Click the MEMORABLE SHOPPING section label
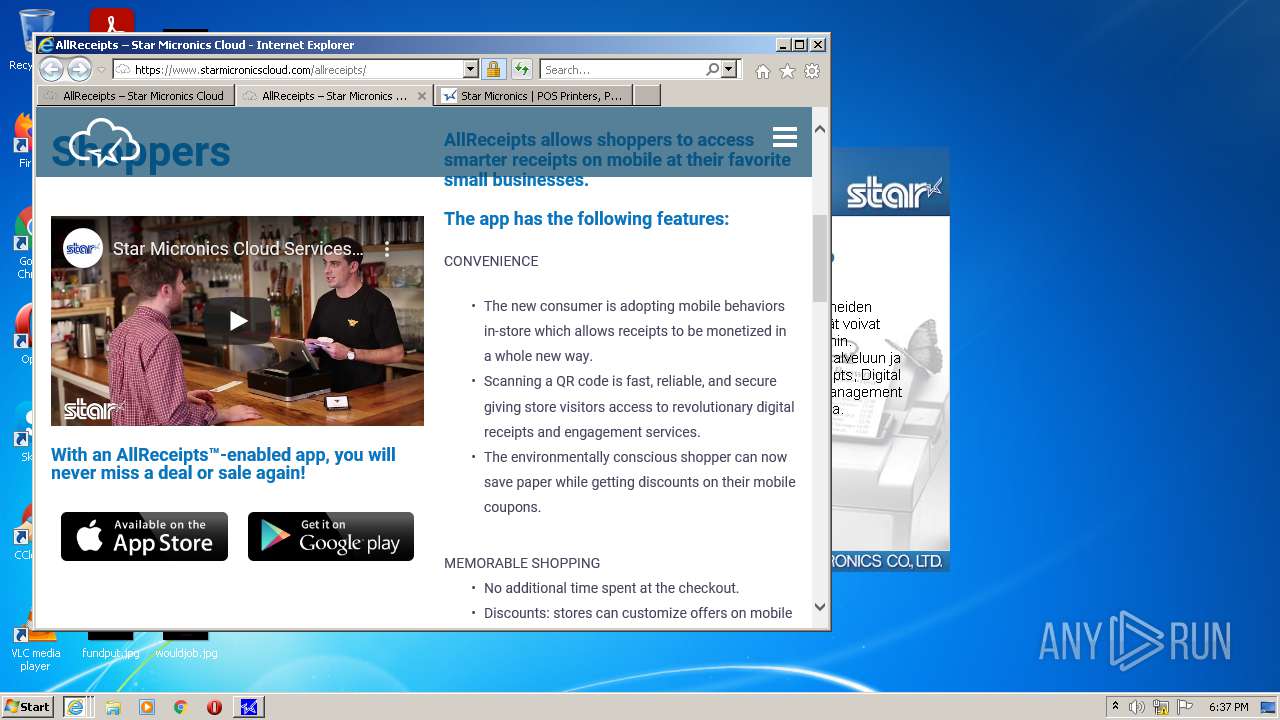Screen dimensions: 1280x720 522,563
